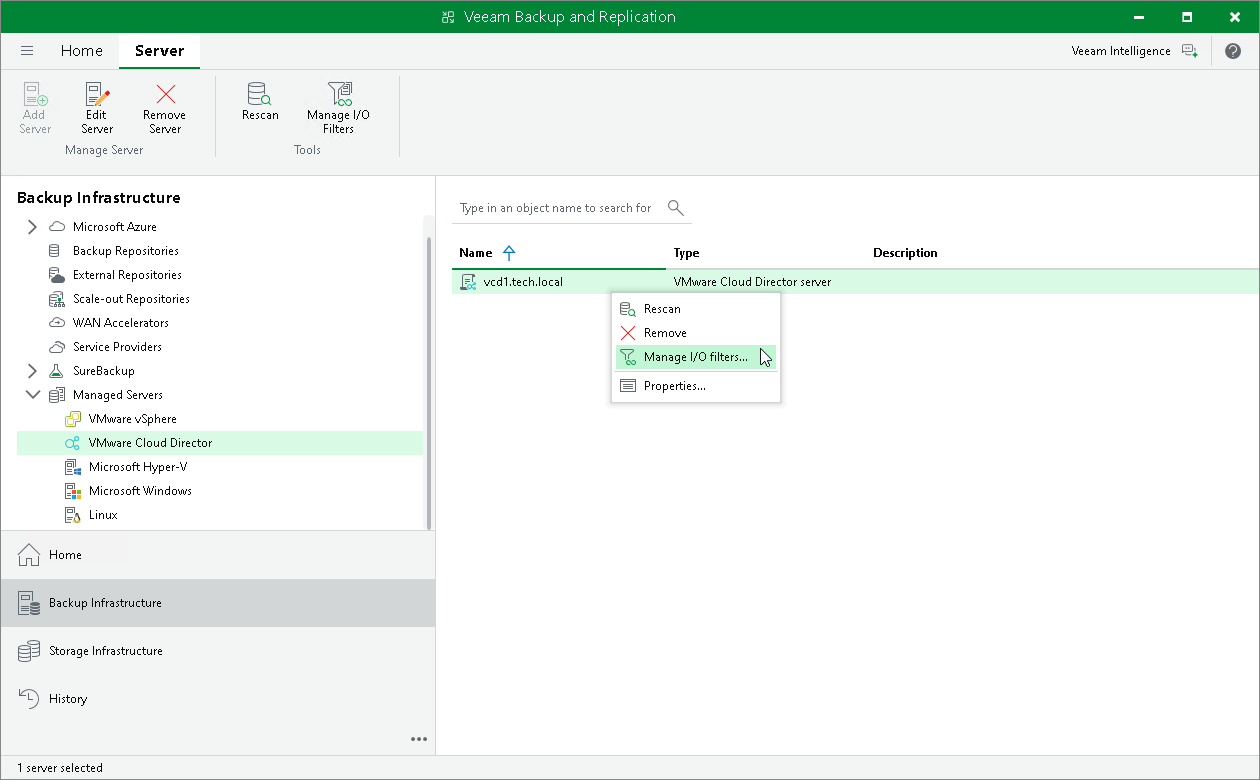The width and height of the screenshot is (1260, 780).
Task: Select VMware Cloud Director in tree
Action: point(220,443)
